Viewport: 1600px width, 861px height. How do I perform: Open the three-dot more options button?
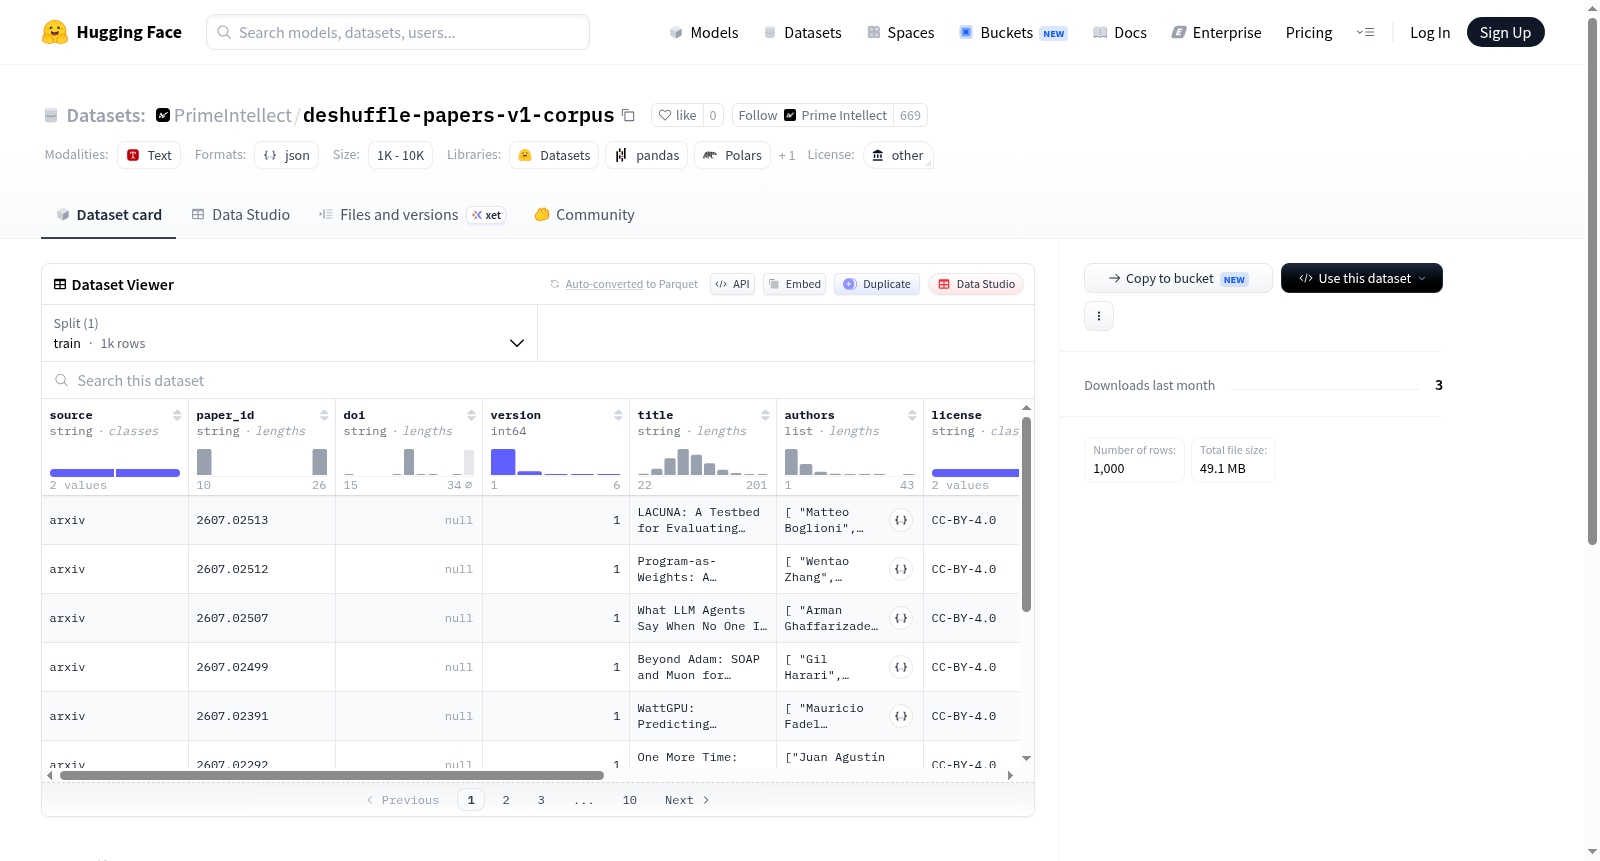tap(1099, 316)
